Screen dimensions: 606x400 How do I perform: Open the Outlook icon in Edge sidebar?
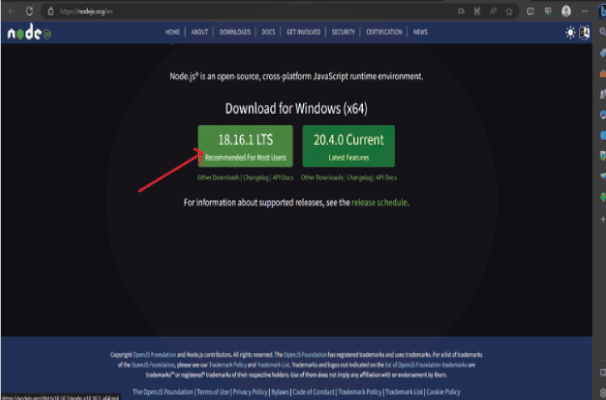(598, 132)
